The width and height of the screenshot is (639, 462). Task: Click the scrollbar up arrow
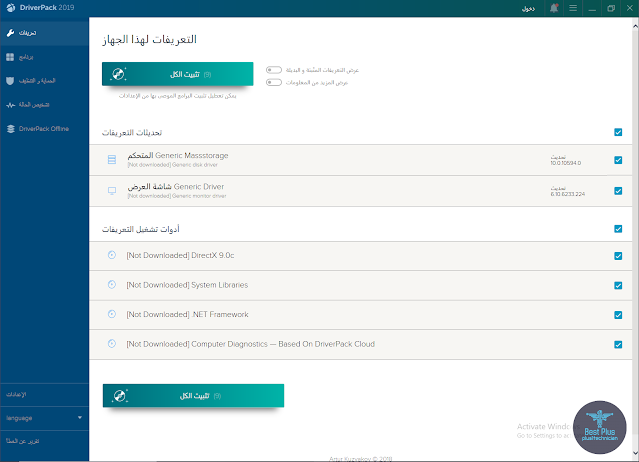(x=635, y=26)
